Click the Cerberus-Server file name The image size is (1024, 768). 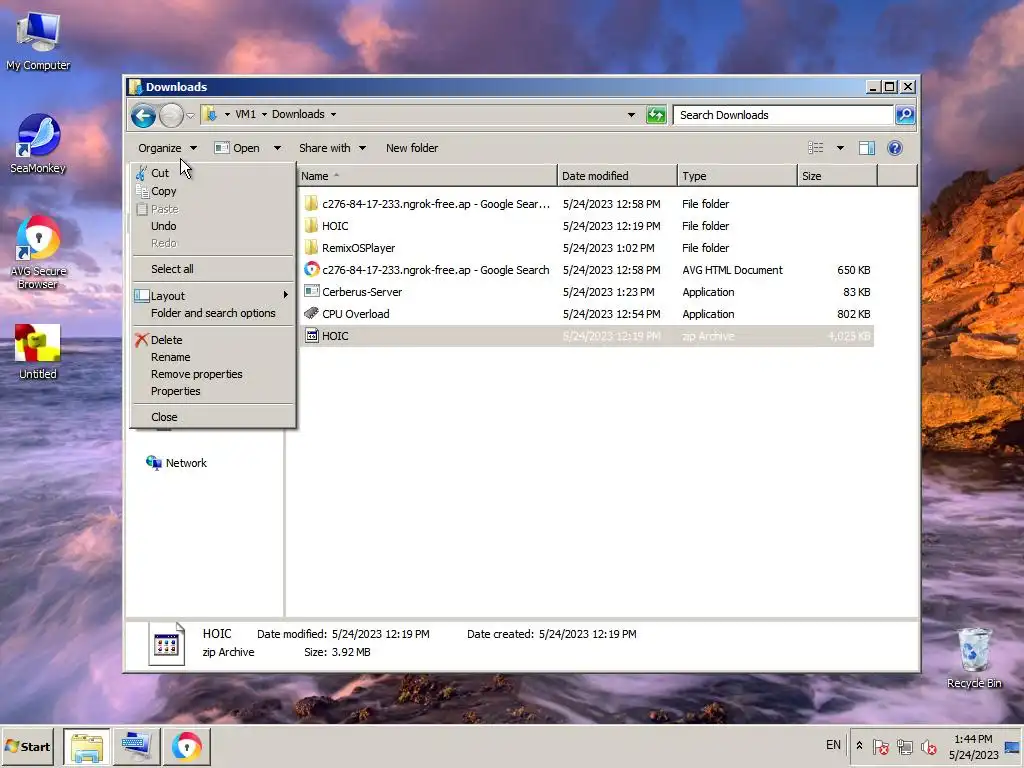pyautogui.click(x=362, y=292)
